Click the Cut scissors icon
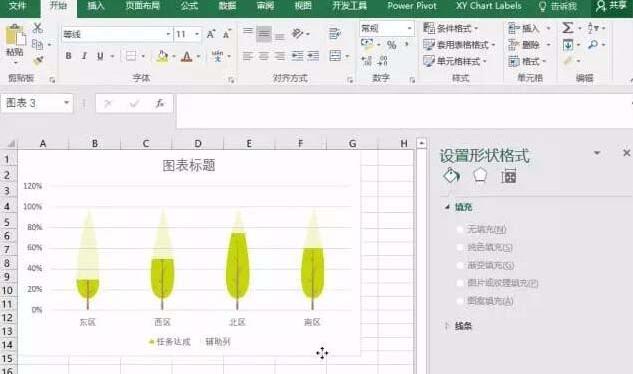The width and height of the screenshot is (633, 374). (38, 28)
